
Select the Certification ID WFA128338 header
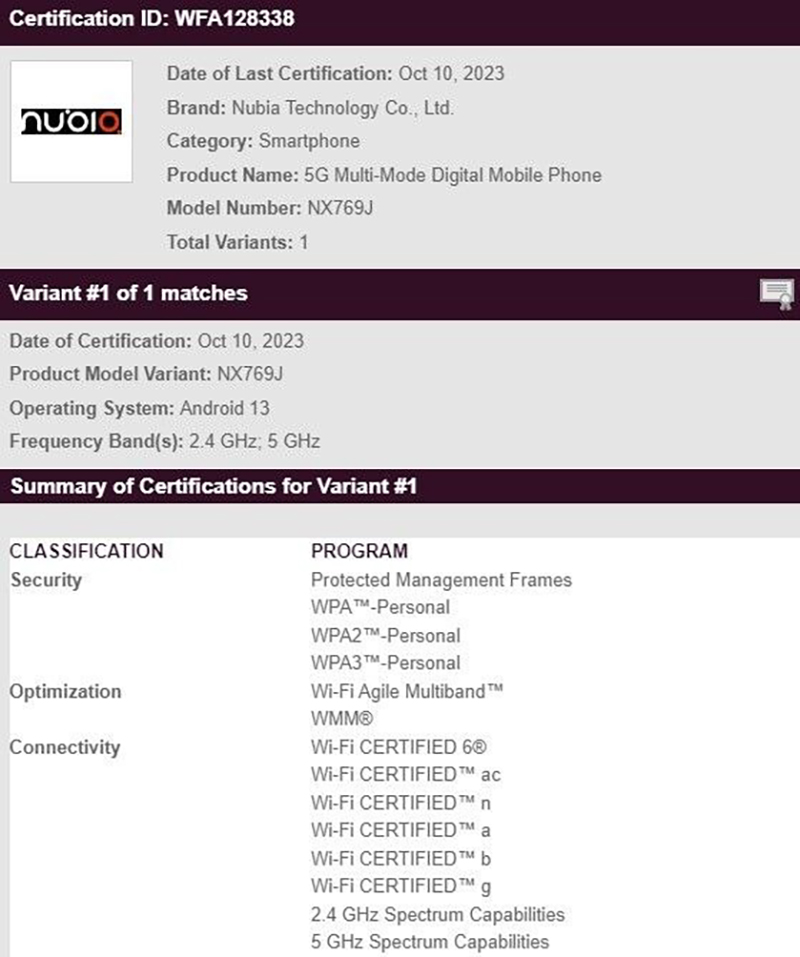pos(152,18)
